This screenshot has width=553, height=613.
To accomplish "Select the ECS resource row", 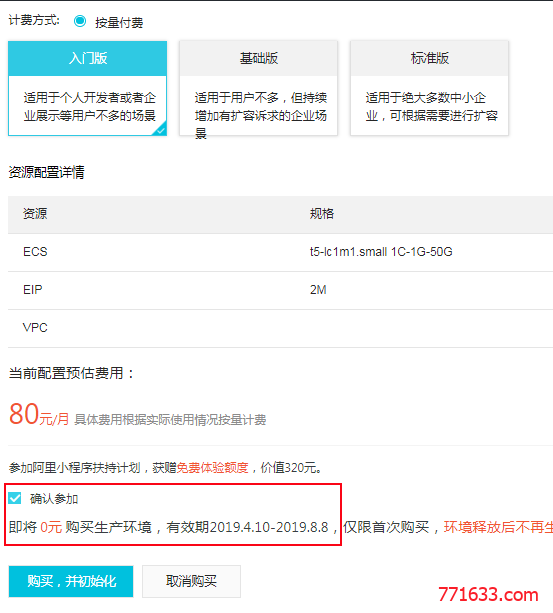I will (x=280, y=252).
